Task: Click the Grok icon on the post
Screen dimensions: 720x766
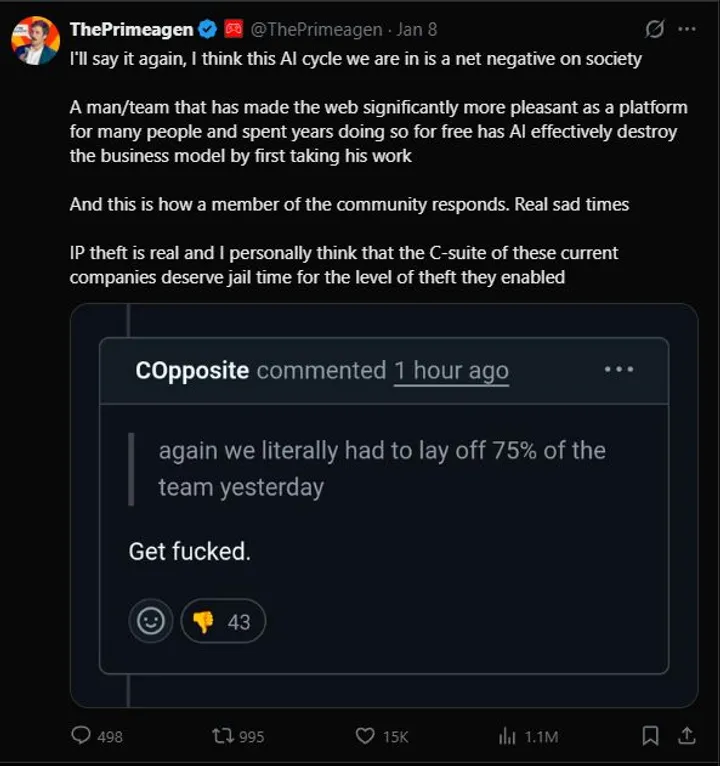Action: tap(655, 30)
